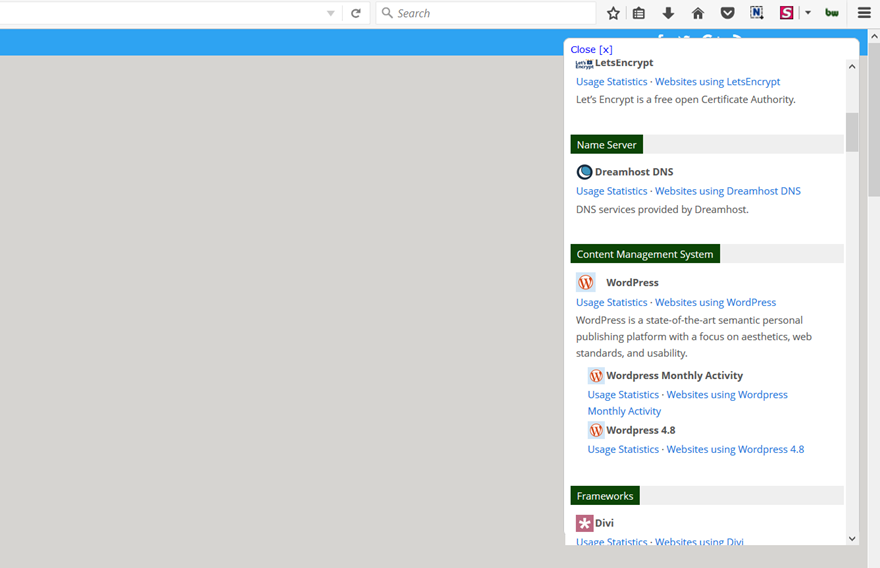Screen dimensions: 880x568
Task: Click the page scrollbar up arrow
Action: (874, 36)
